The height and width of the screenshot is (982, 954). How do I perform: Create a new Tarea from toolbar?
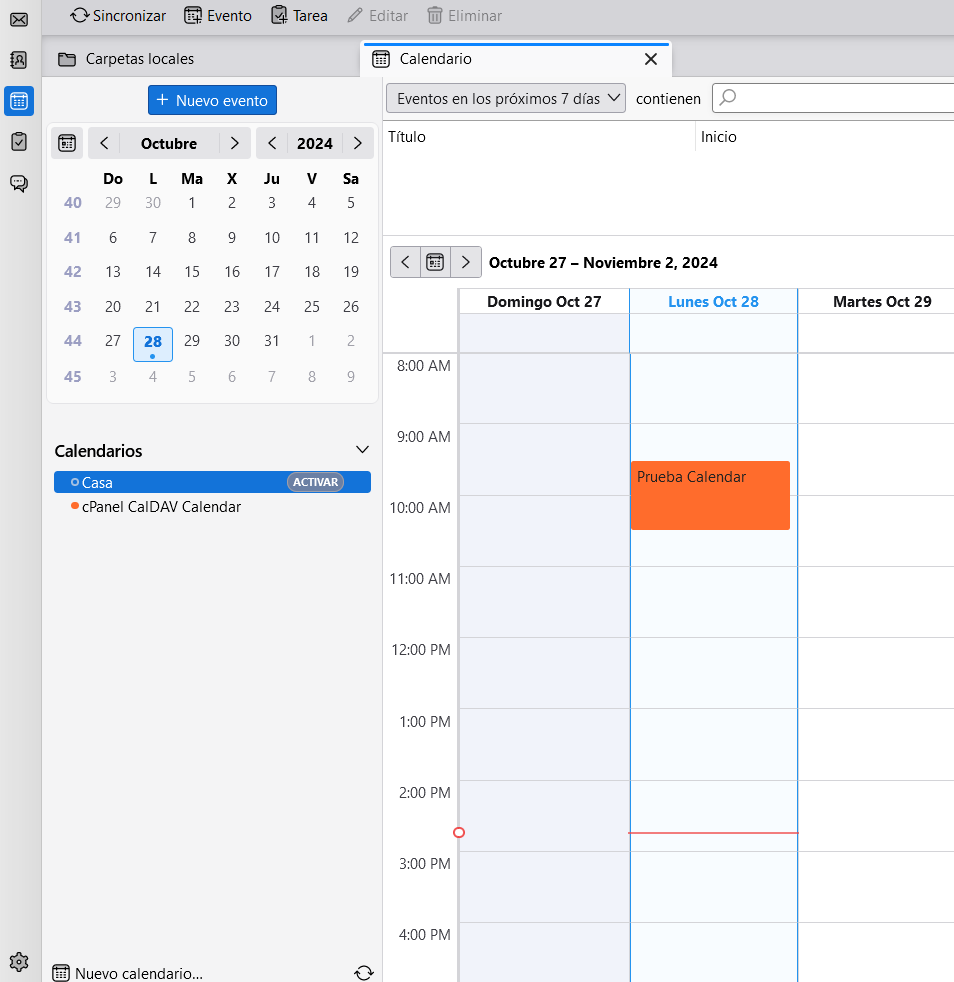tap(299, 16)
